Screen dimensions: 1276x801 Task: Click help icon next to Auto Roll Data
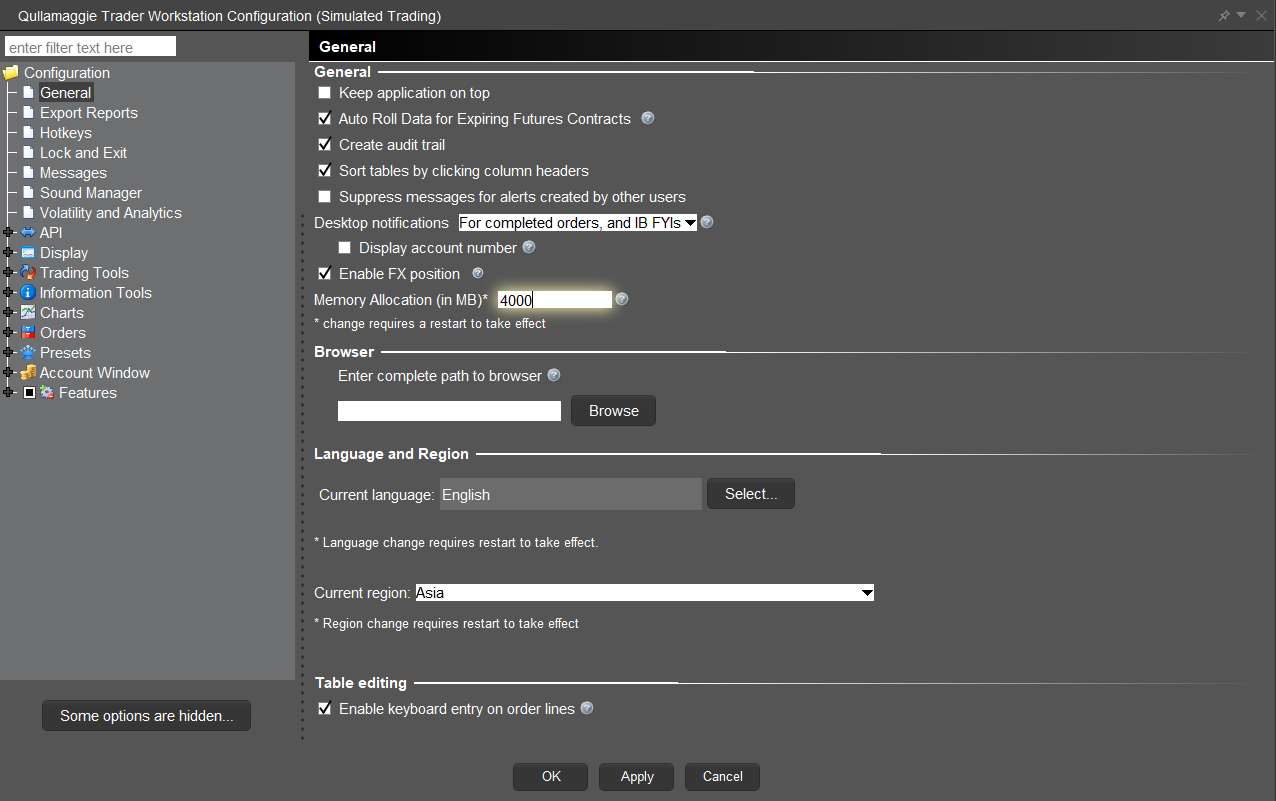[648, 118]
